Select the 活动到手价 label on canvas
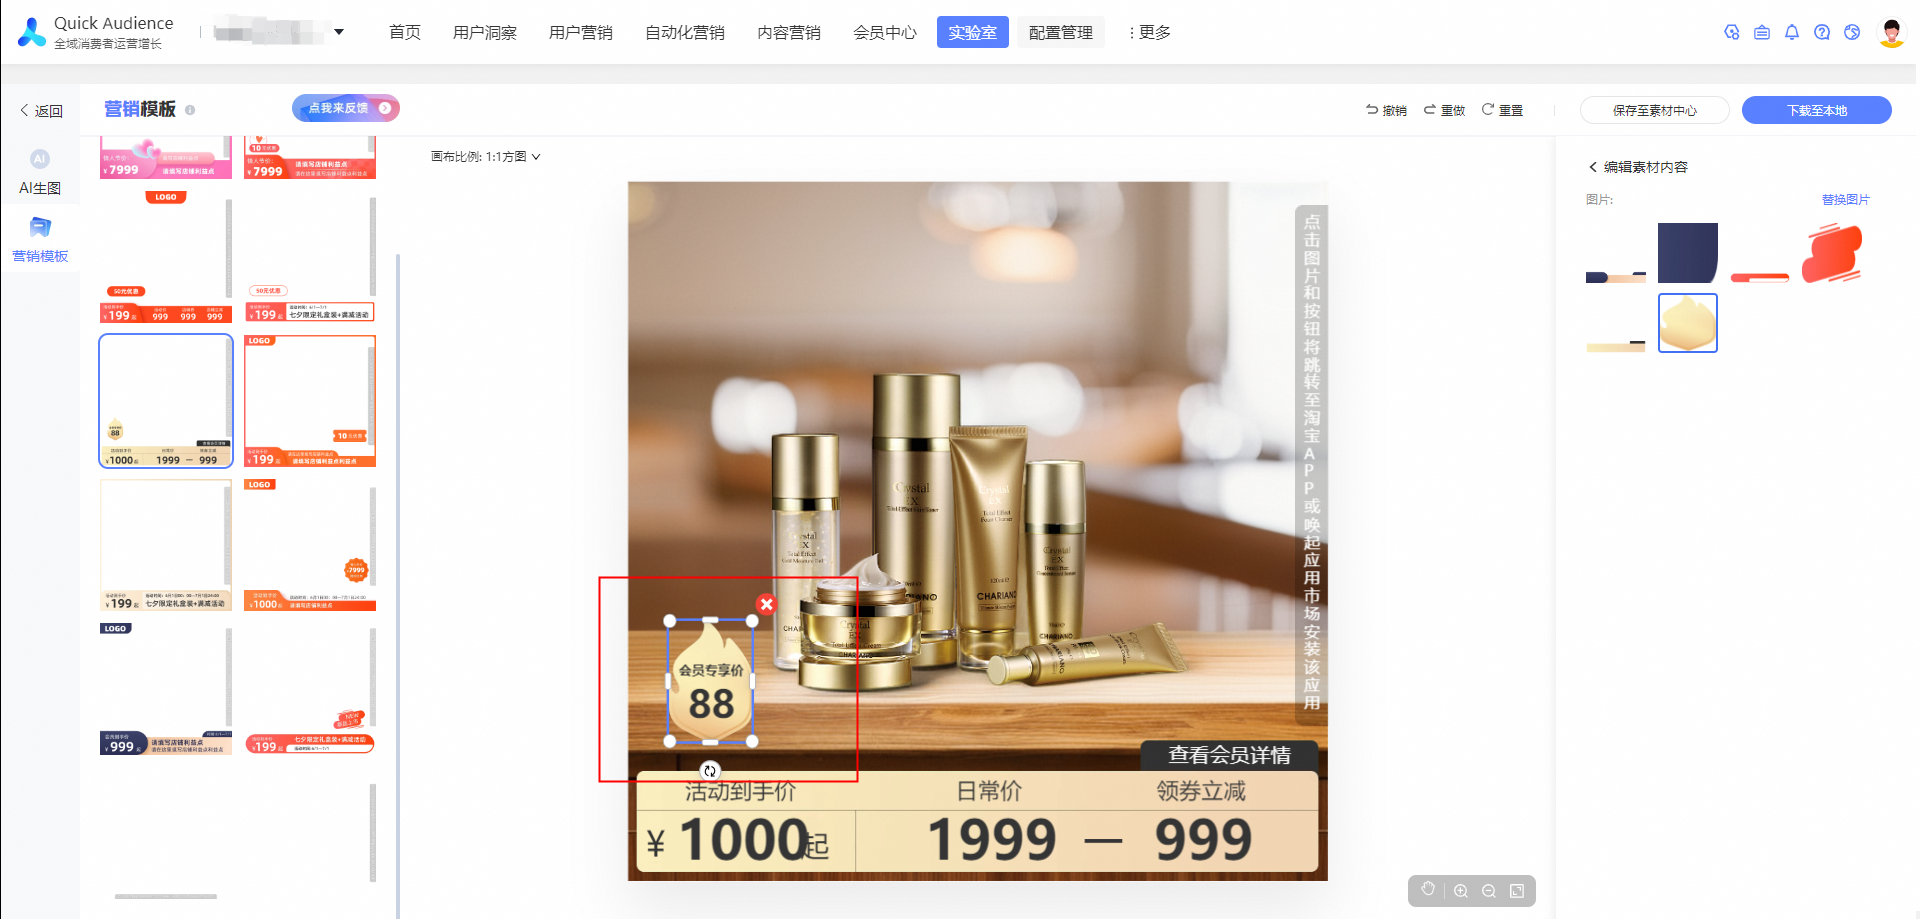This screenshot has width=1920, height=919. point(740,792)
